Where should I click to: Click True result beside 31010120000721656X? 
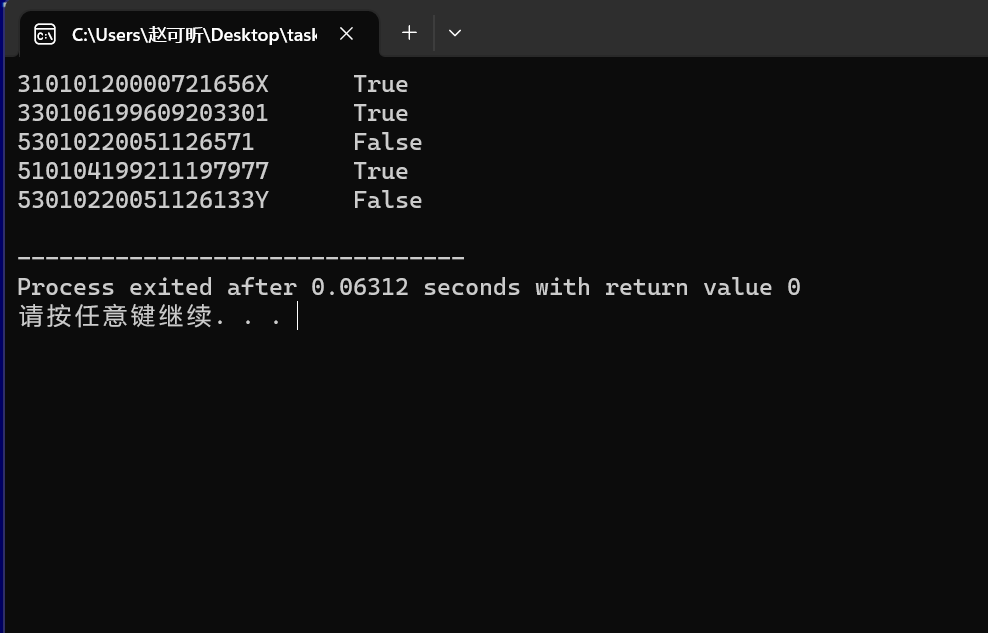pyautogui.click(x=380, y=84)
